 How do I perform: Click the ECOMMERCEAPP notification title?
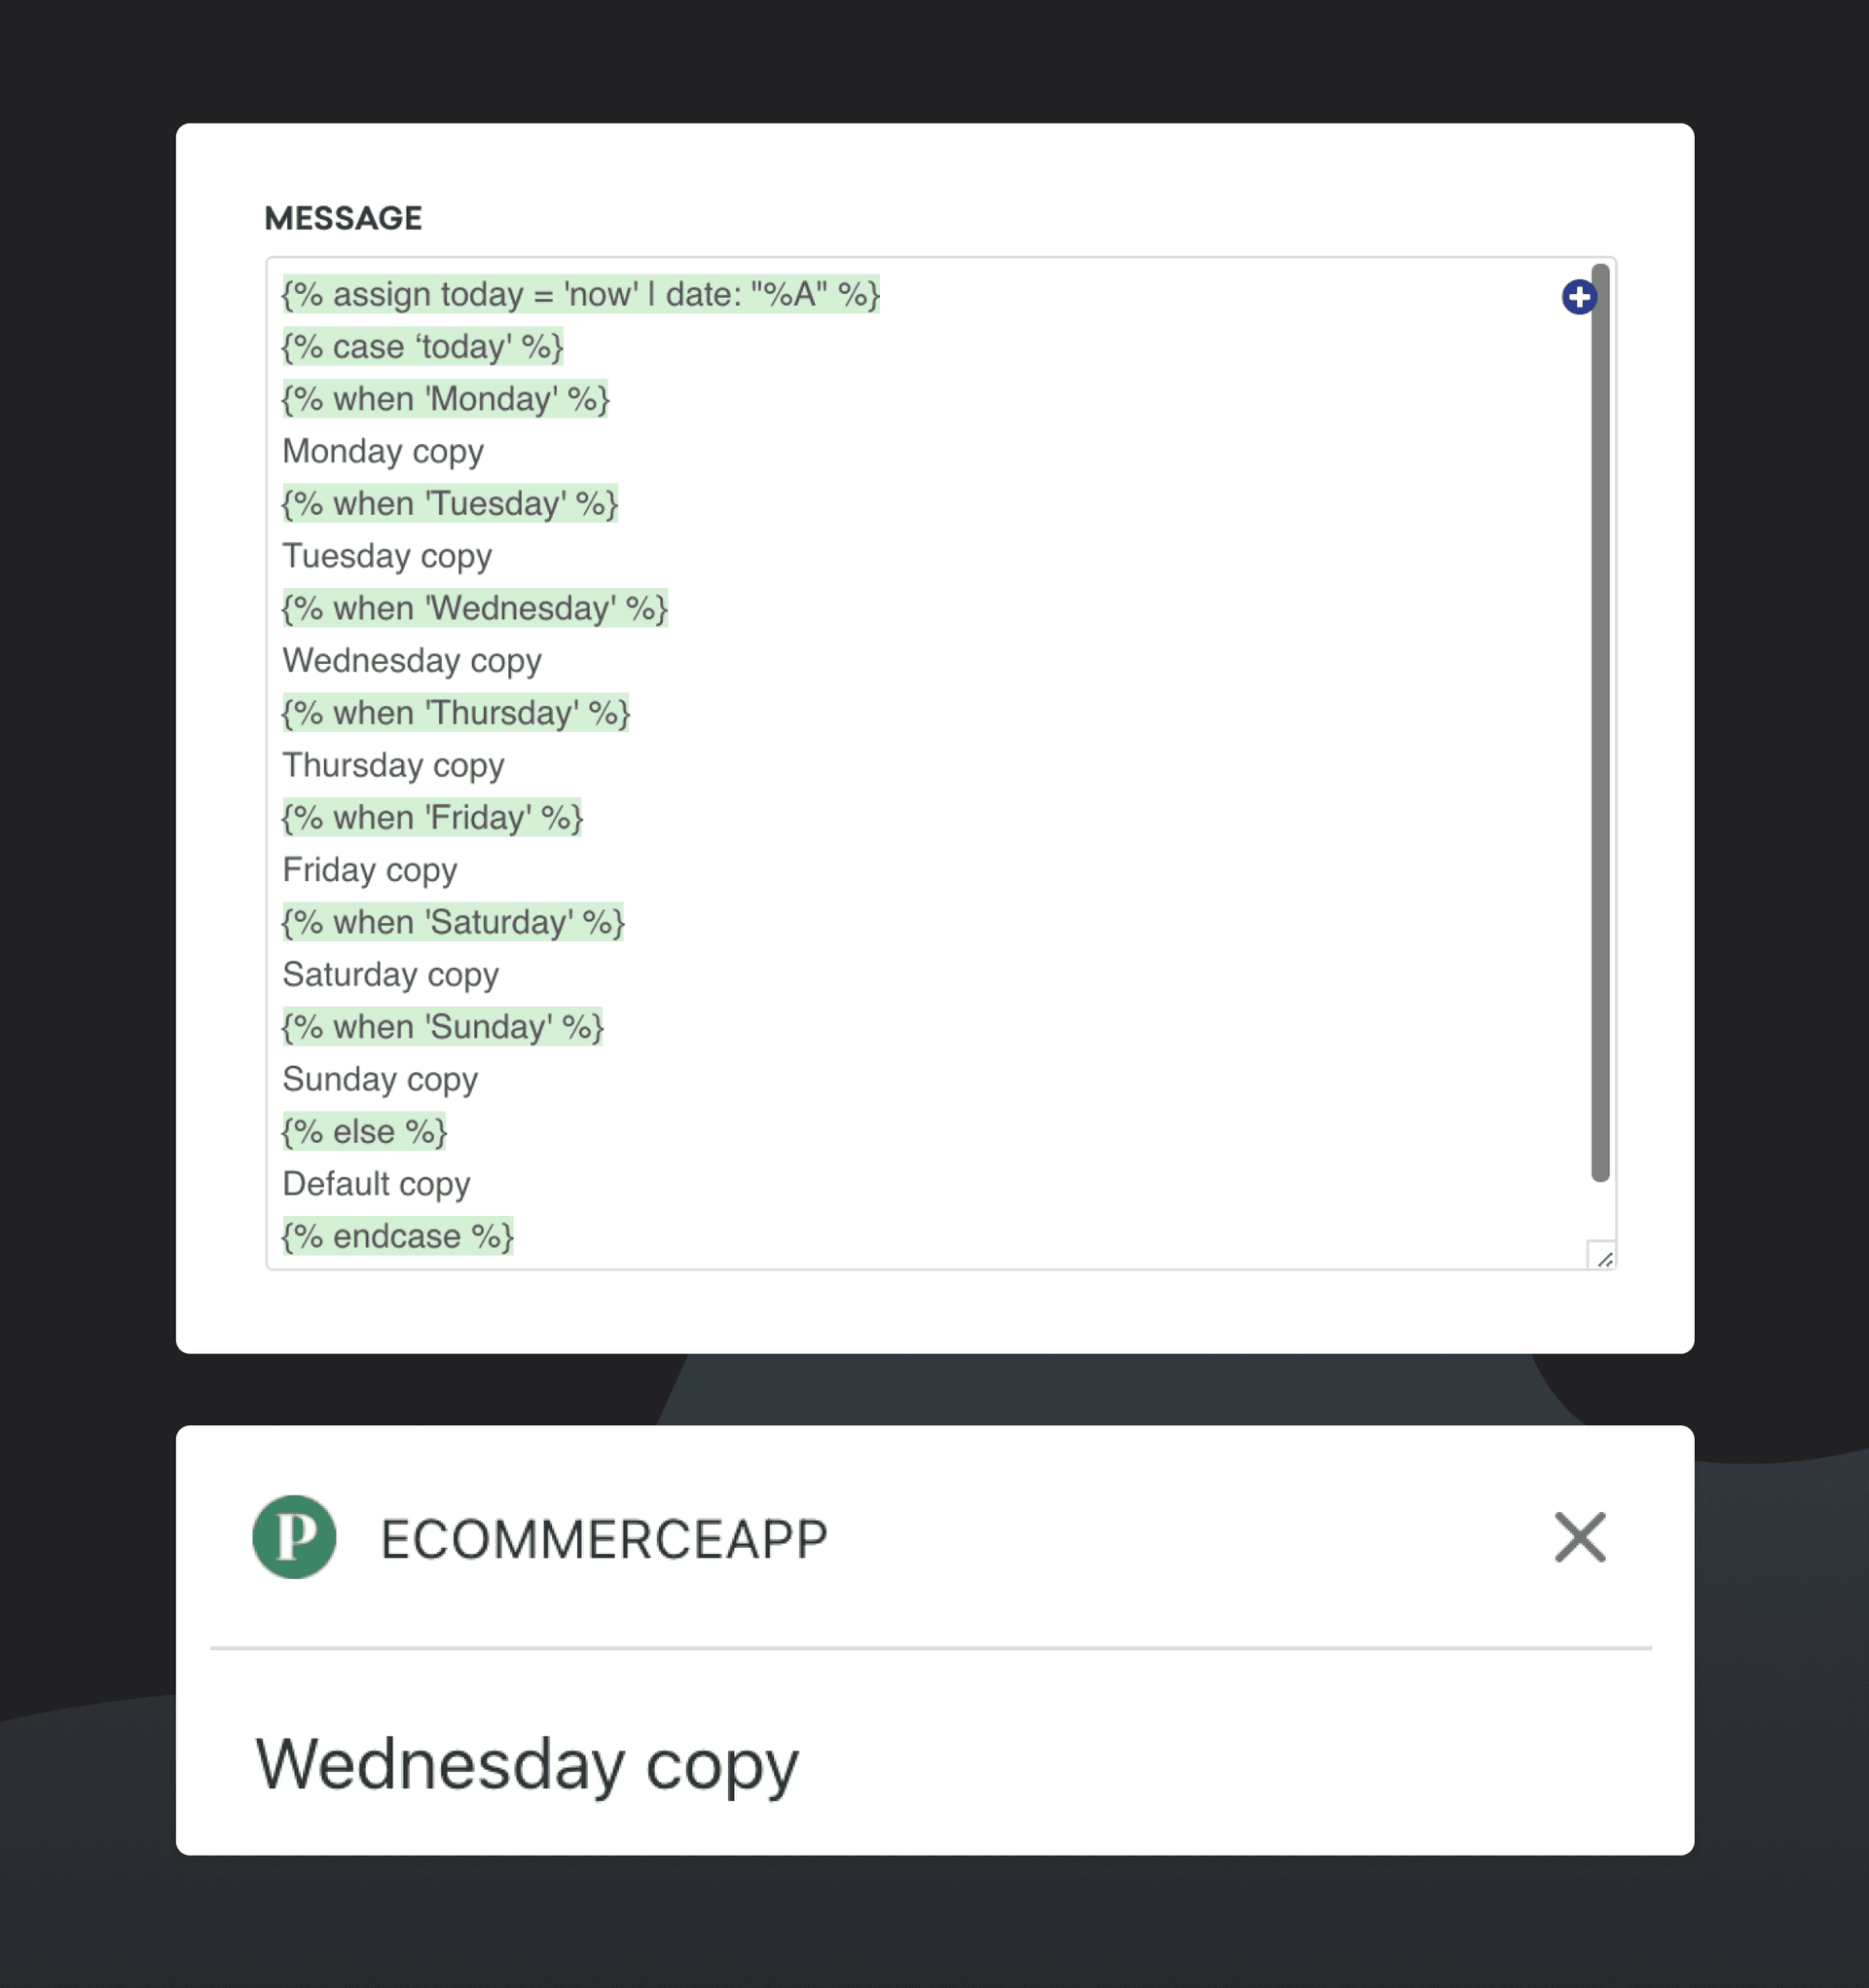(x=604, y=1539)
